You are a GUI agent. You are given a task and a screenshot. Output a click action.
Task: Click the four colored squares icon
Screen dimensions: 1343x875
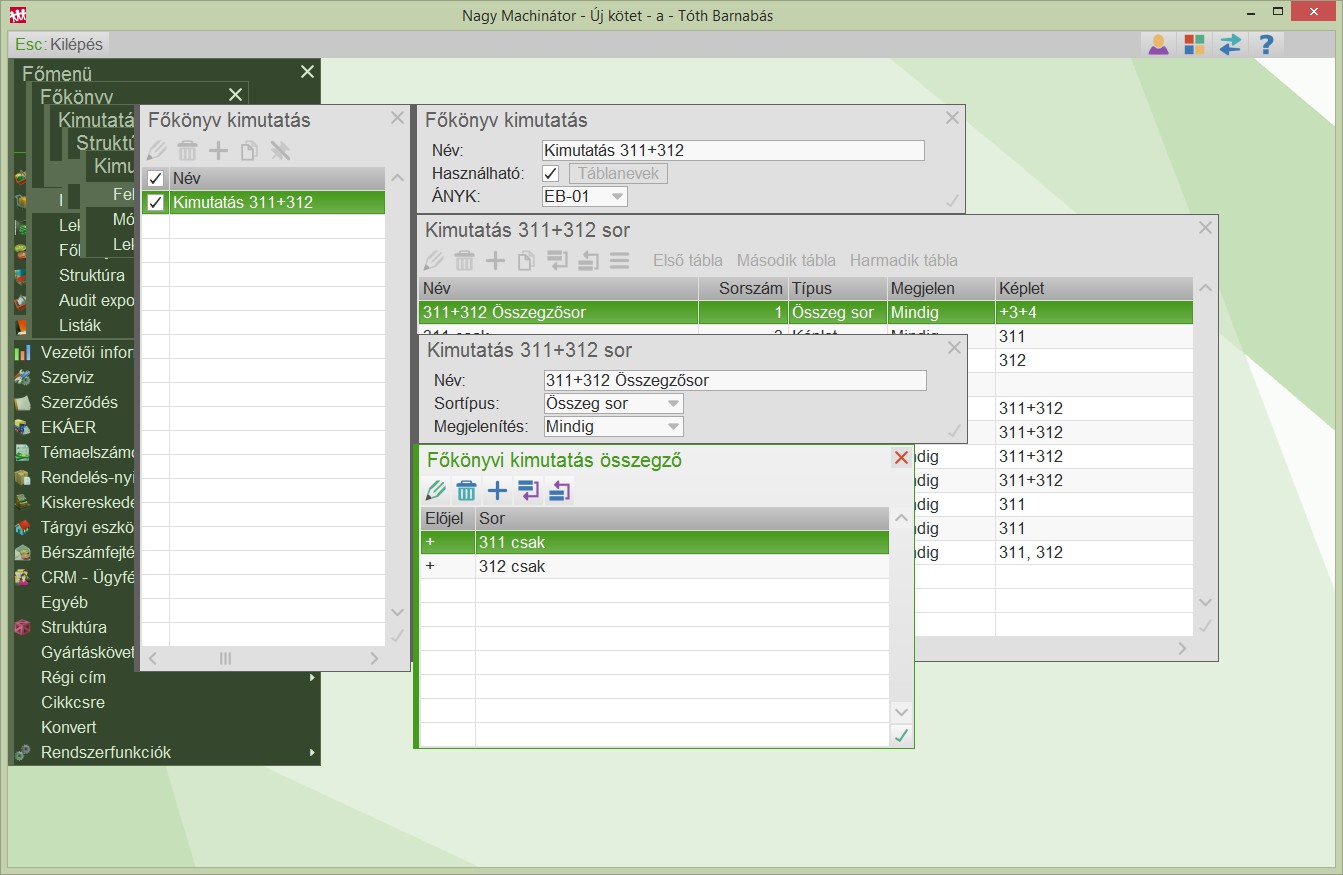[1194, 44]
